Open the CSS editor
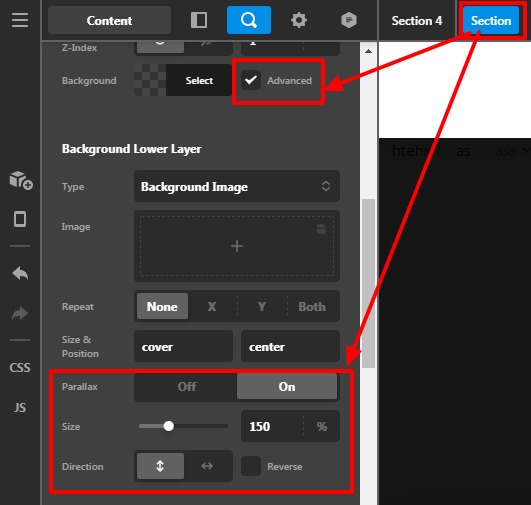 20,367
